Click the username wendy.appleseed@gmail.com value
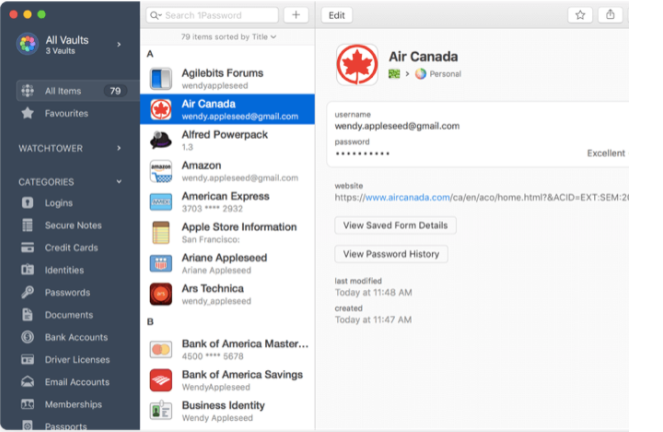The image size is (663, 432). click(397, 126)
